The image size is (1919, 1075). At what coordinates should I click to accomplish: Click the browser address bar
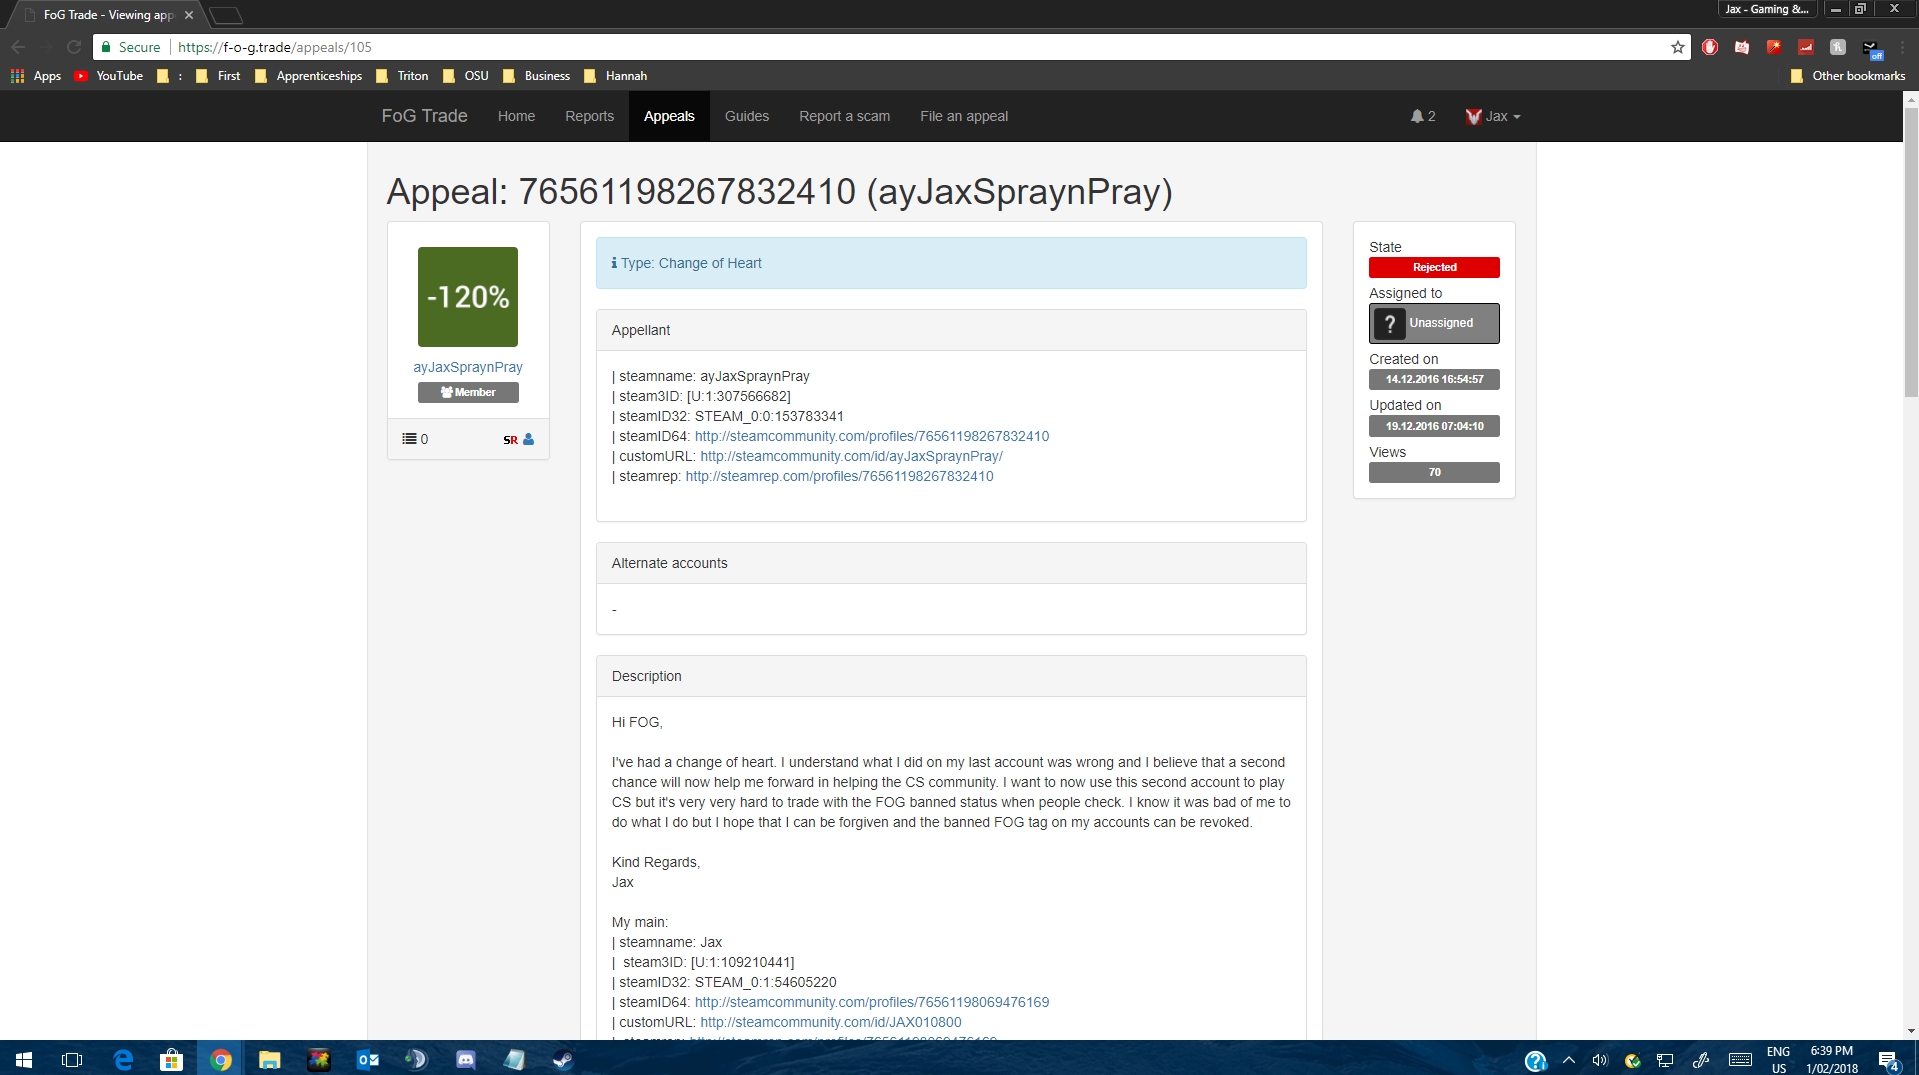(x=900, y=47)
